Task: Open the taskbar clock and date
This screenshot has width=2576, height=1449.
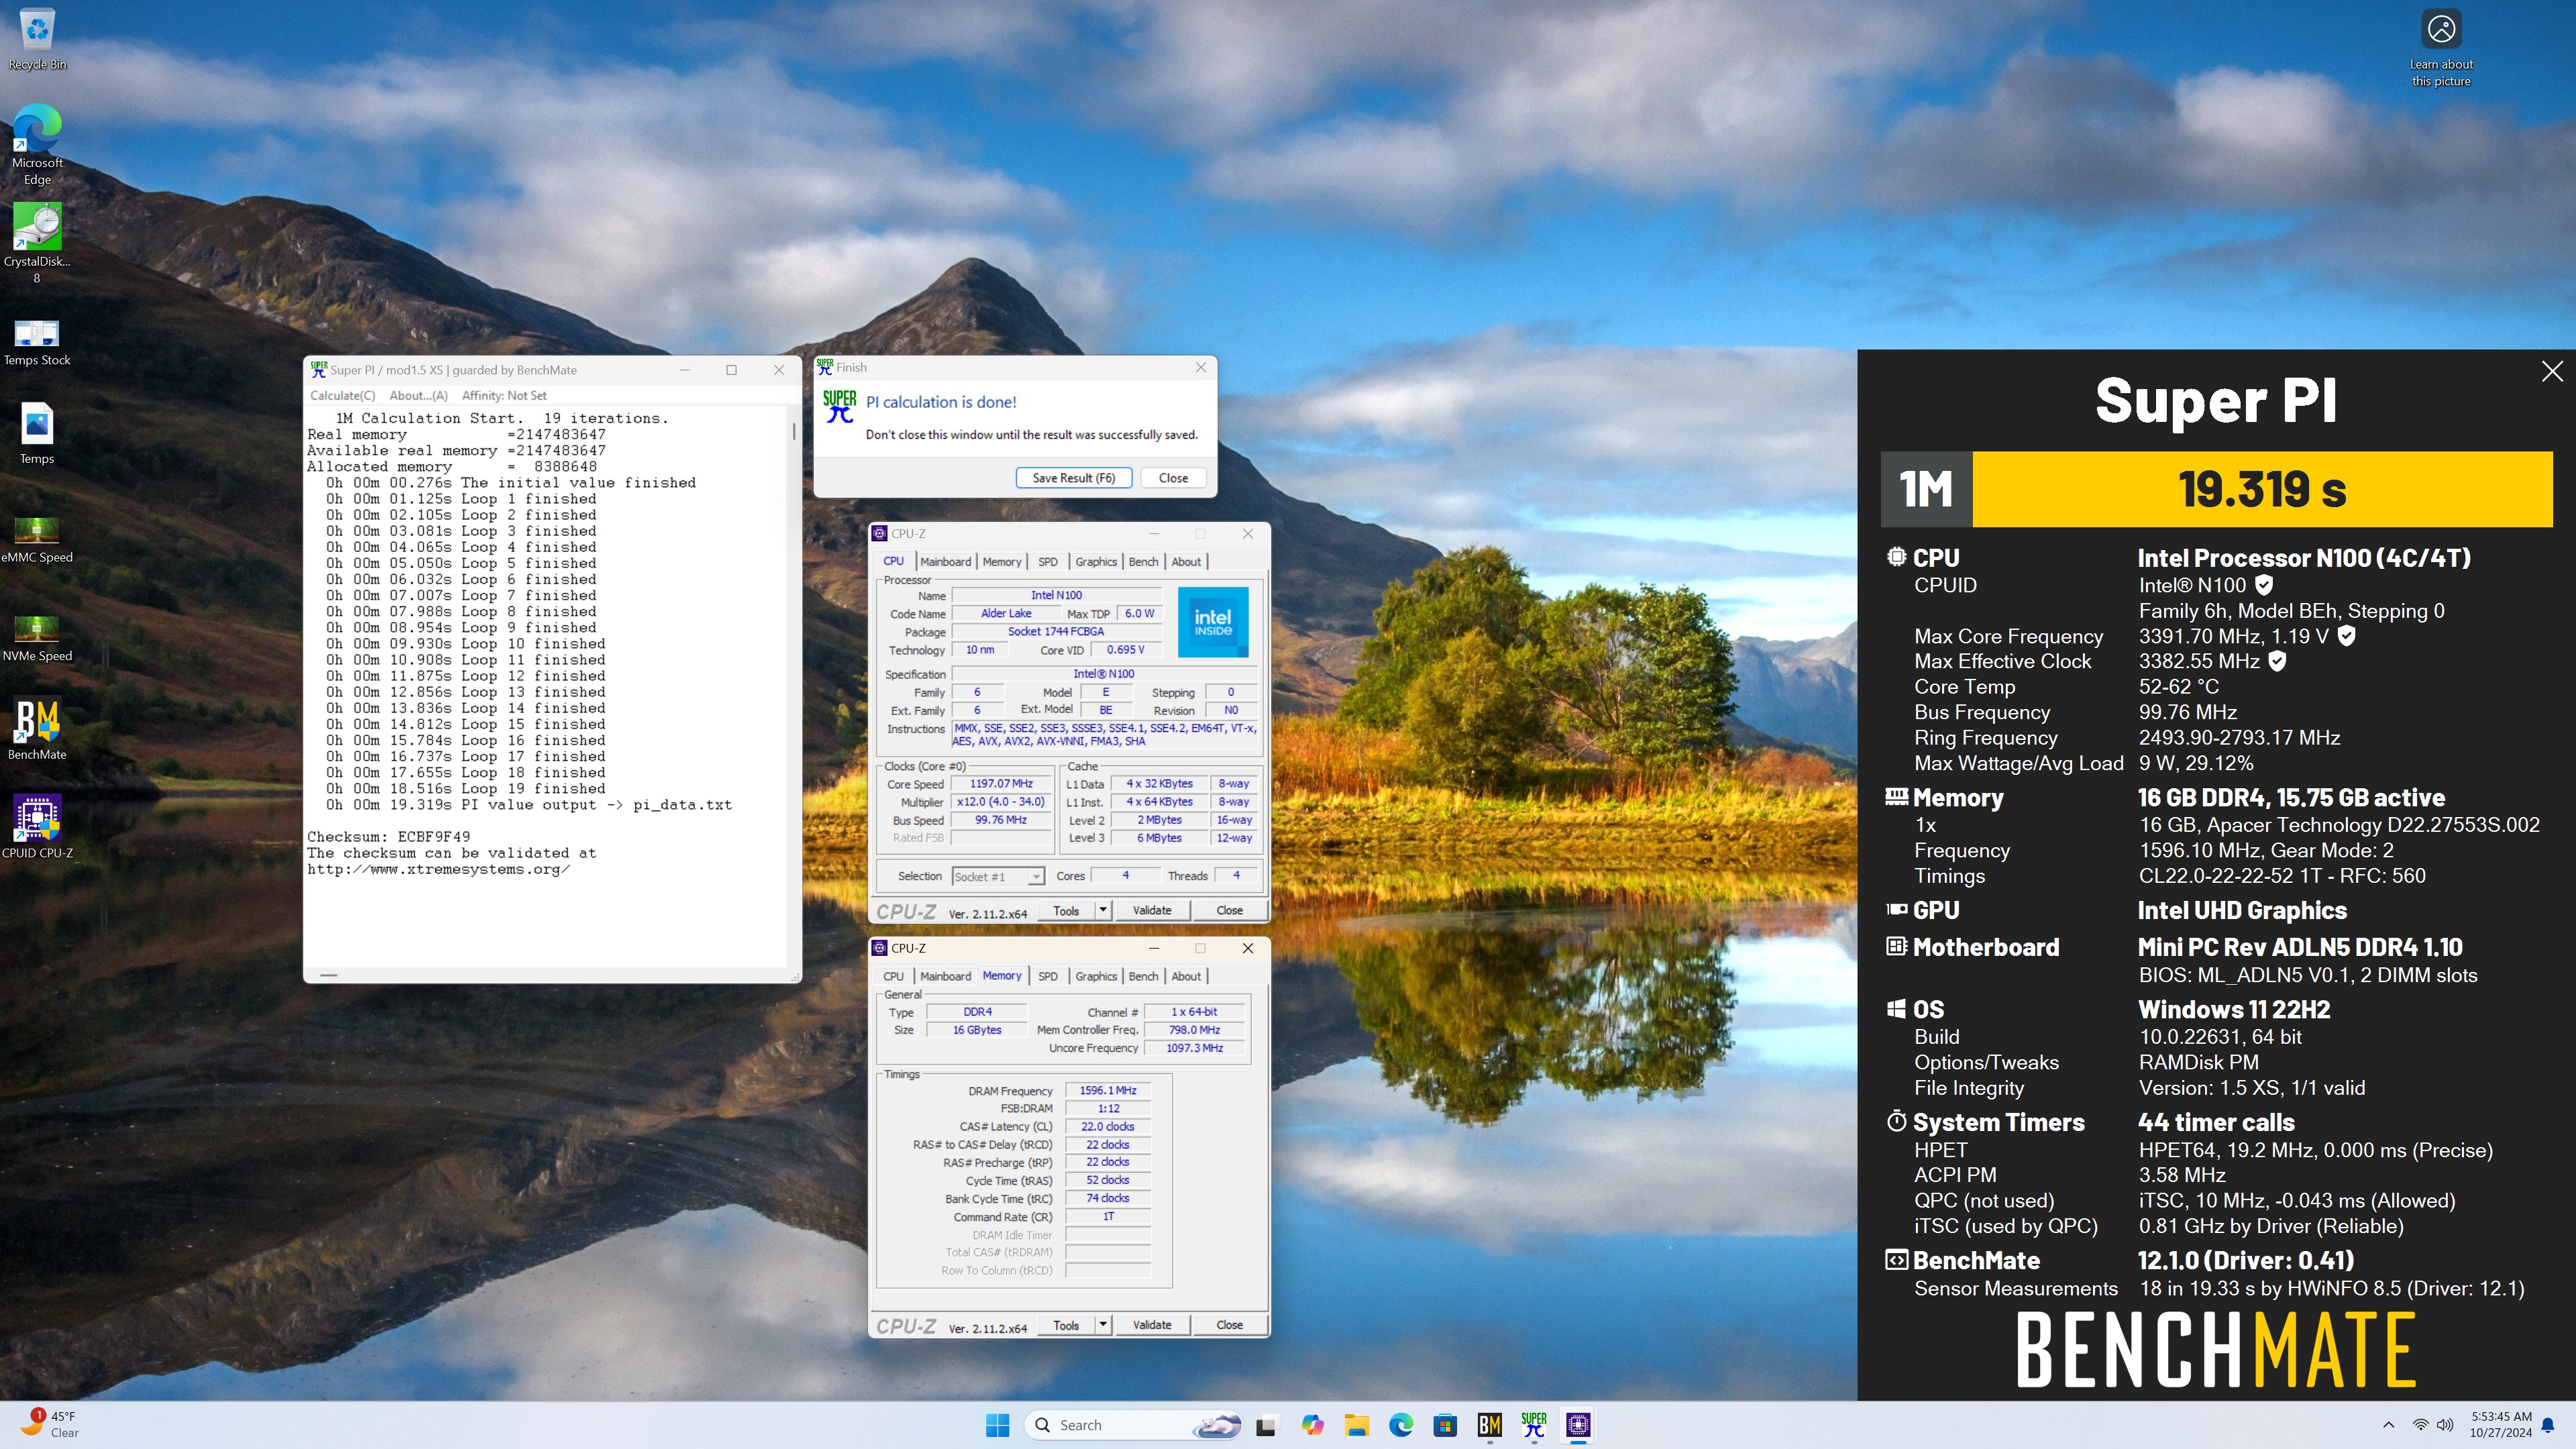Action: pyautogui.click(x=2501, y=1425)
